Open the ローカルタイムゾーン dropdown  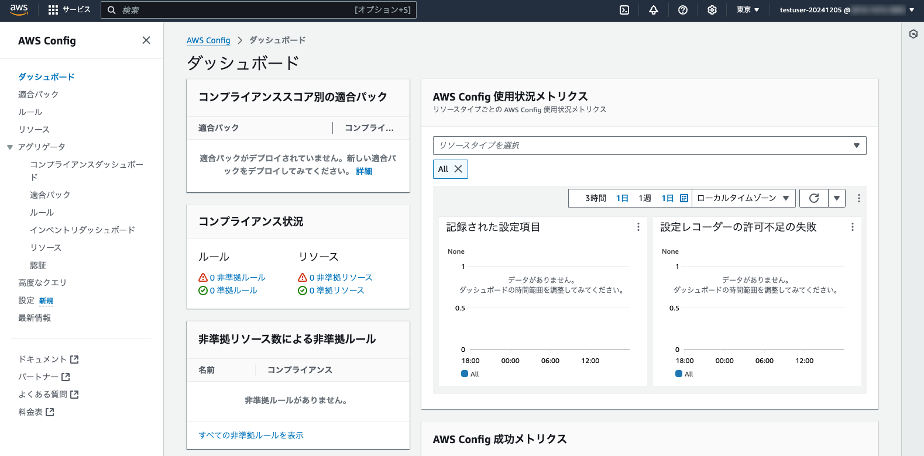[743, 199]
